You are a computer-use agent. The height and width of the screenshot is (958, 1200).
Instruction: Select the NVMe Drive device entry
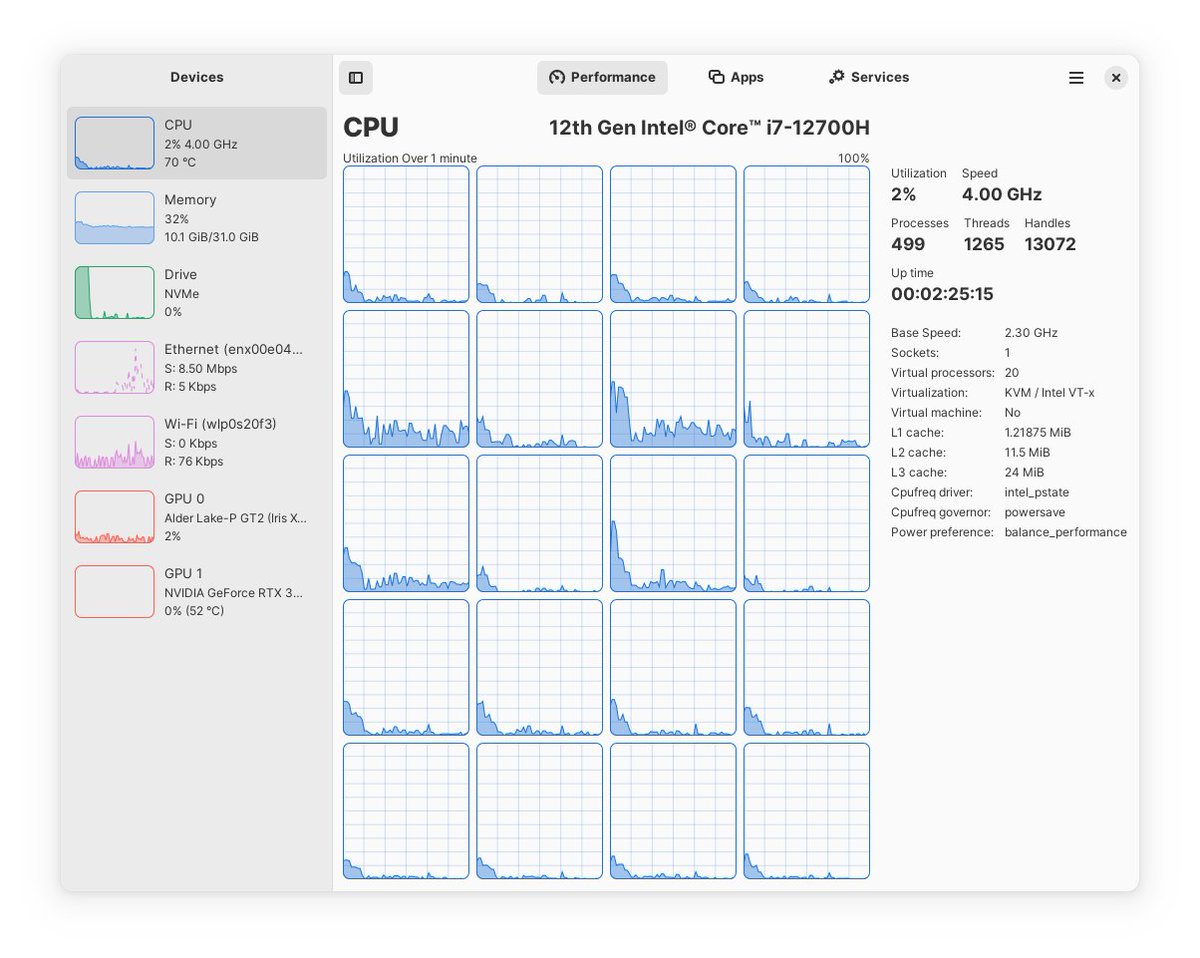pyautogui.click(x=197, y=293)
